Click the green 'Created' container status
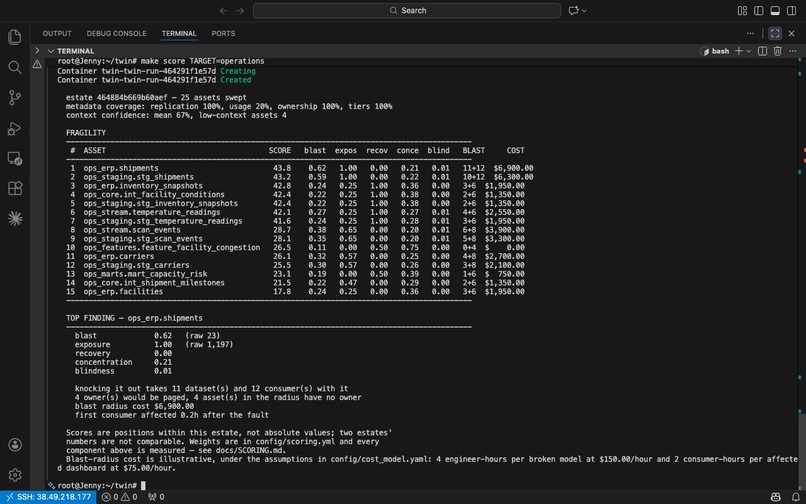Screen dimensions: 806x504 pos(235,80)
